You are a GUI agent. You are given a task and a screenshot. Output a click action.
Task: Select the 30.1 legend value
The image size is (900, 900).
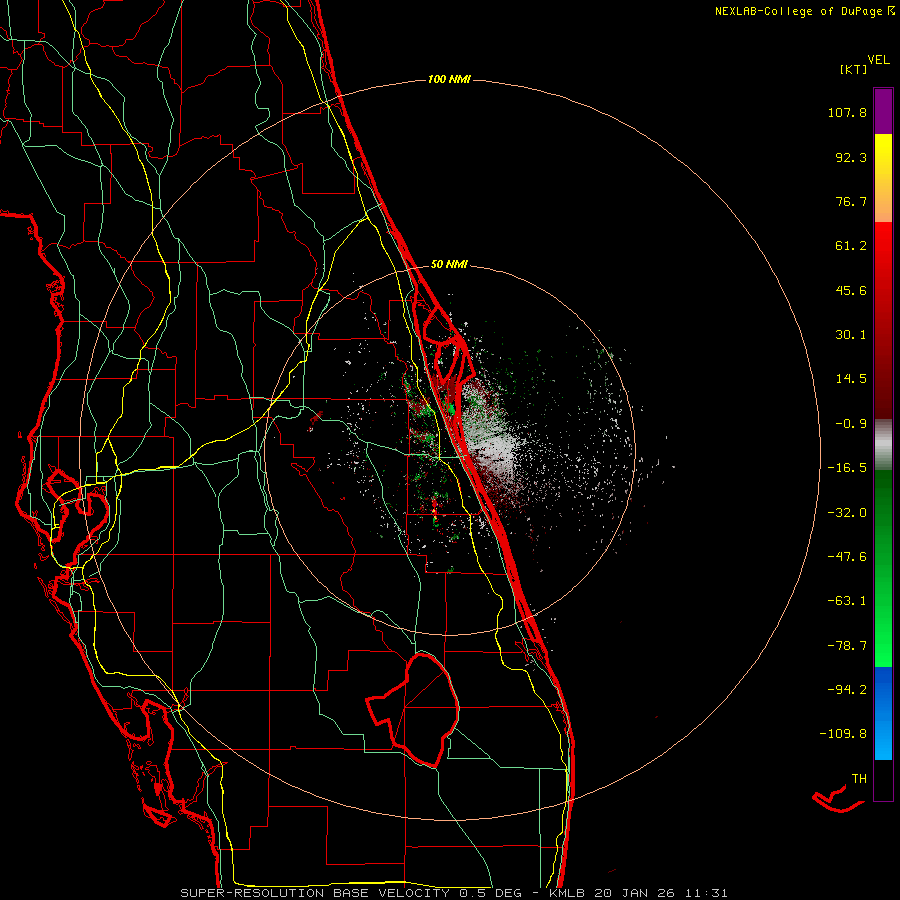point(851,335)
